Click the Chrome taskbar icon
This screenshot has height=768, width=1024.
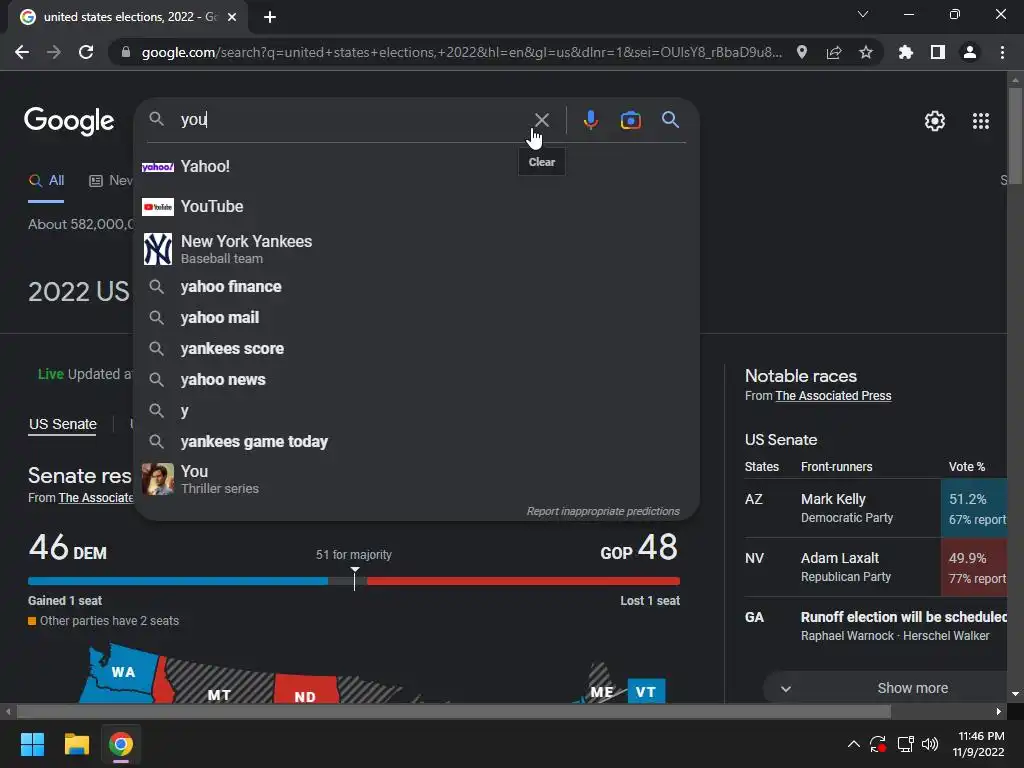[121, 744]
